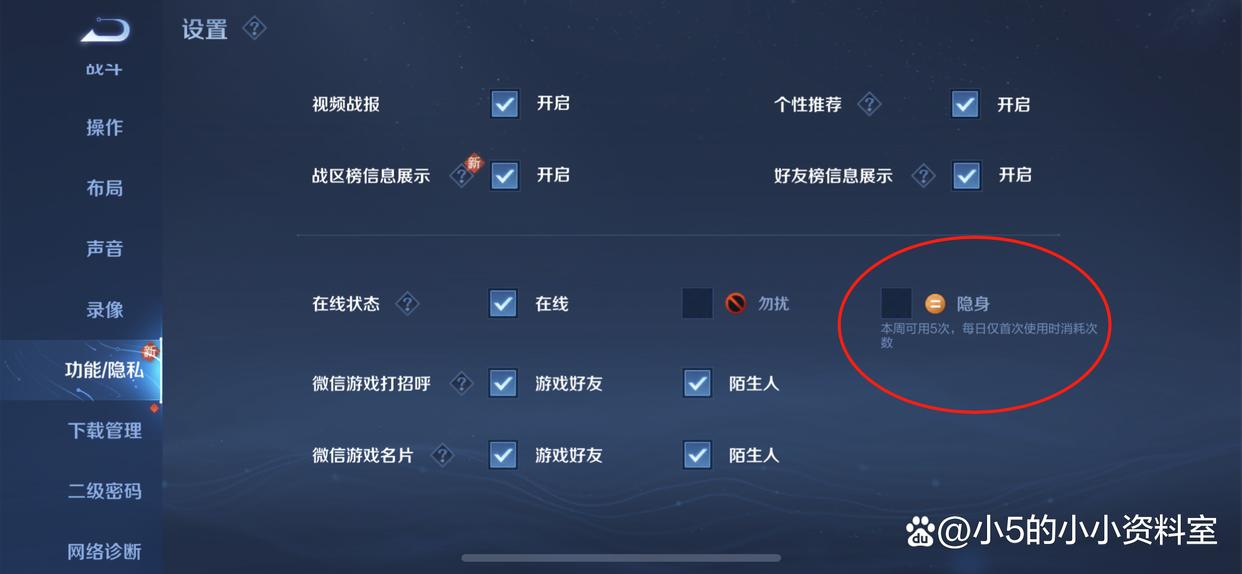Select the 二级密码 tab
The height and width of the screenshot is (574, 1242).
104,492
